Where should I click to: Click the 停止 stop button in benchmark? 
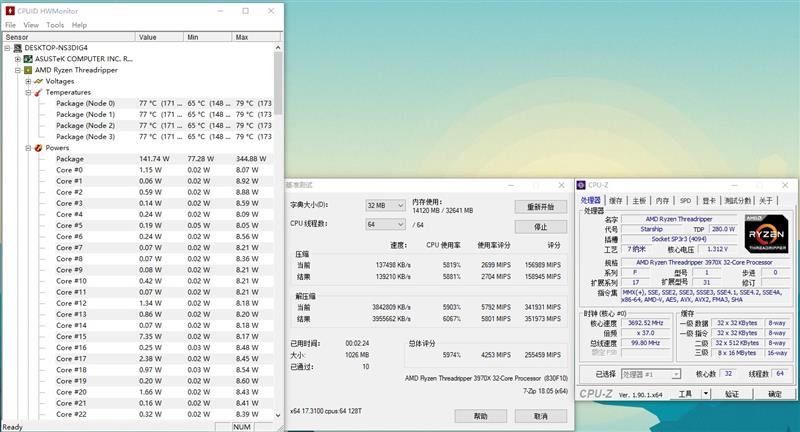click(x=540, y=226)
